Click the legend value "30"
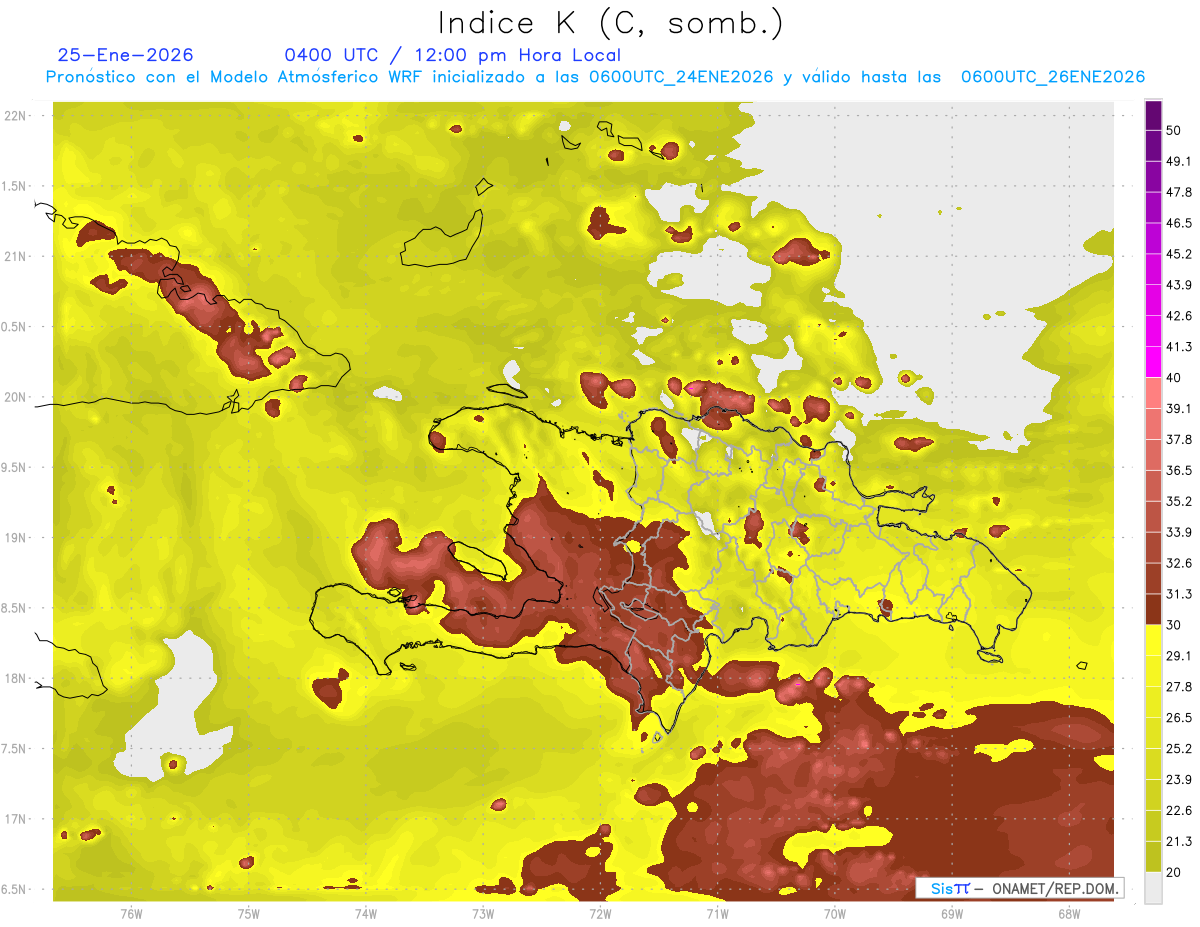 (1175, 625)
